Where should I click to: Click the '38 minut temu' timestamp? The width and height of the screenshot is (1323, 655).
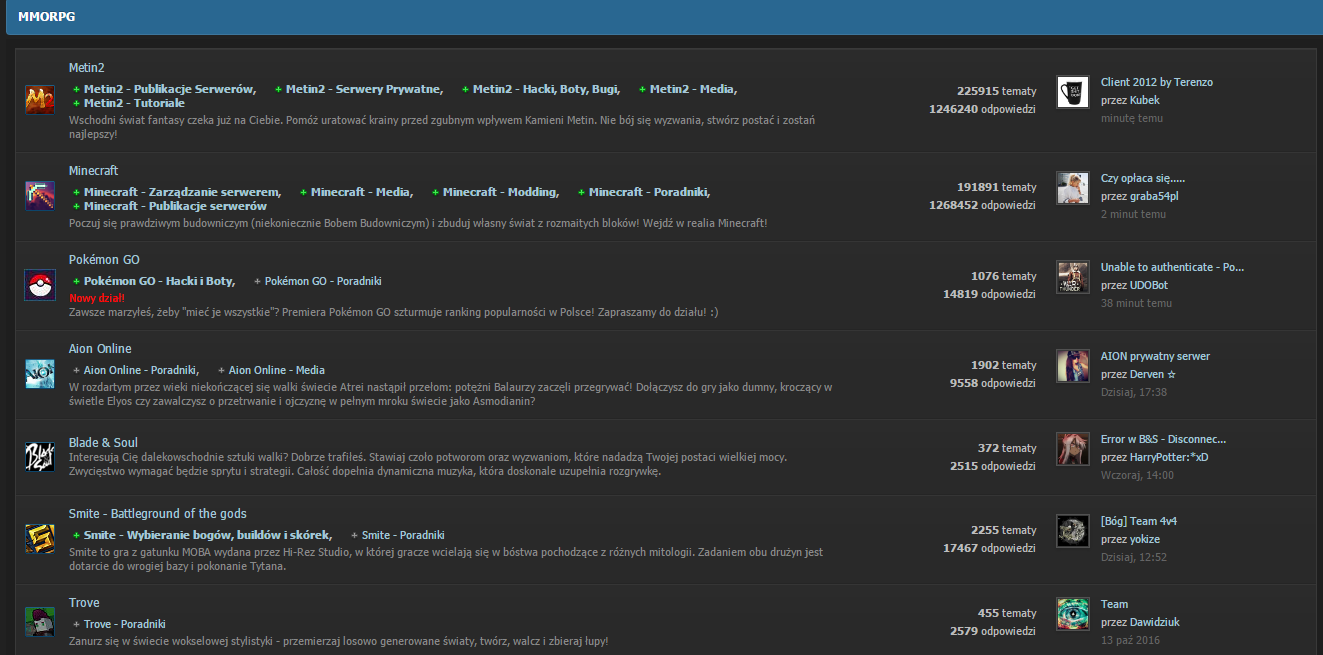[1136, 303]
